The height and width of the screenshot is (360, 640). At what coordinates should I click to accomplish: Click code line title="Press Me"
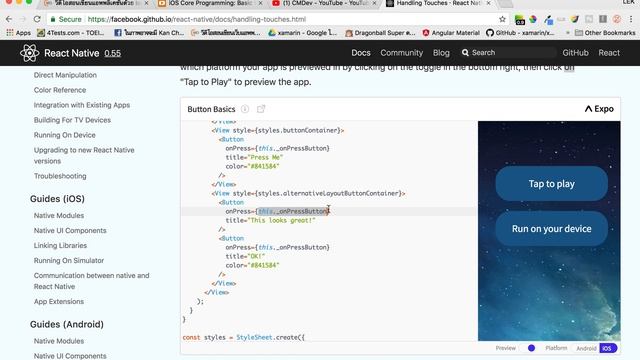tap(254, 157)
